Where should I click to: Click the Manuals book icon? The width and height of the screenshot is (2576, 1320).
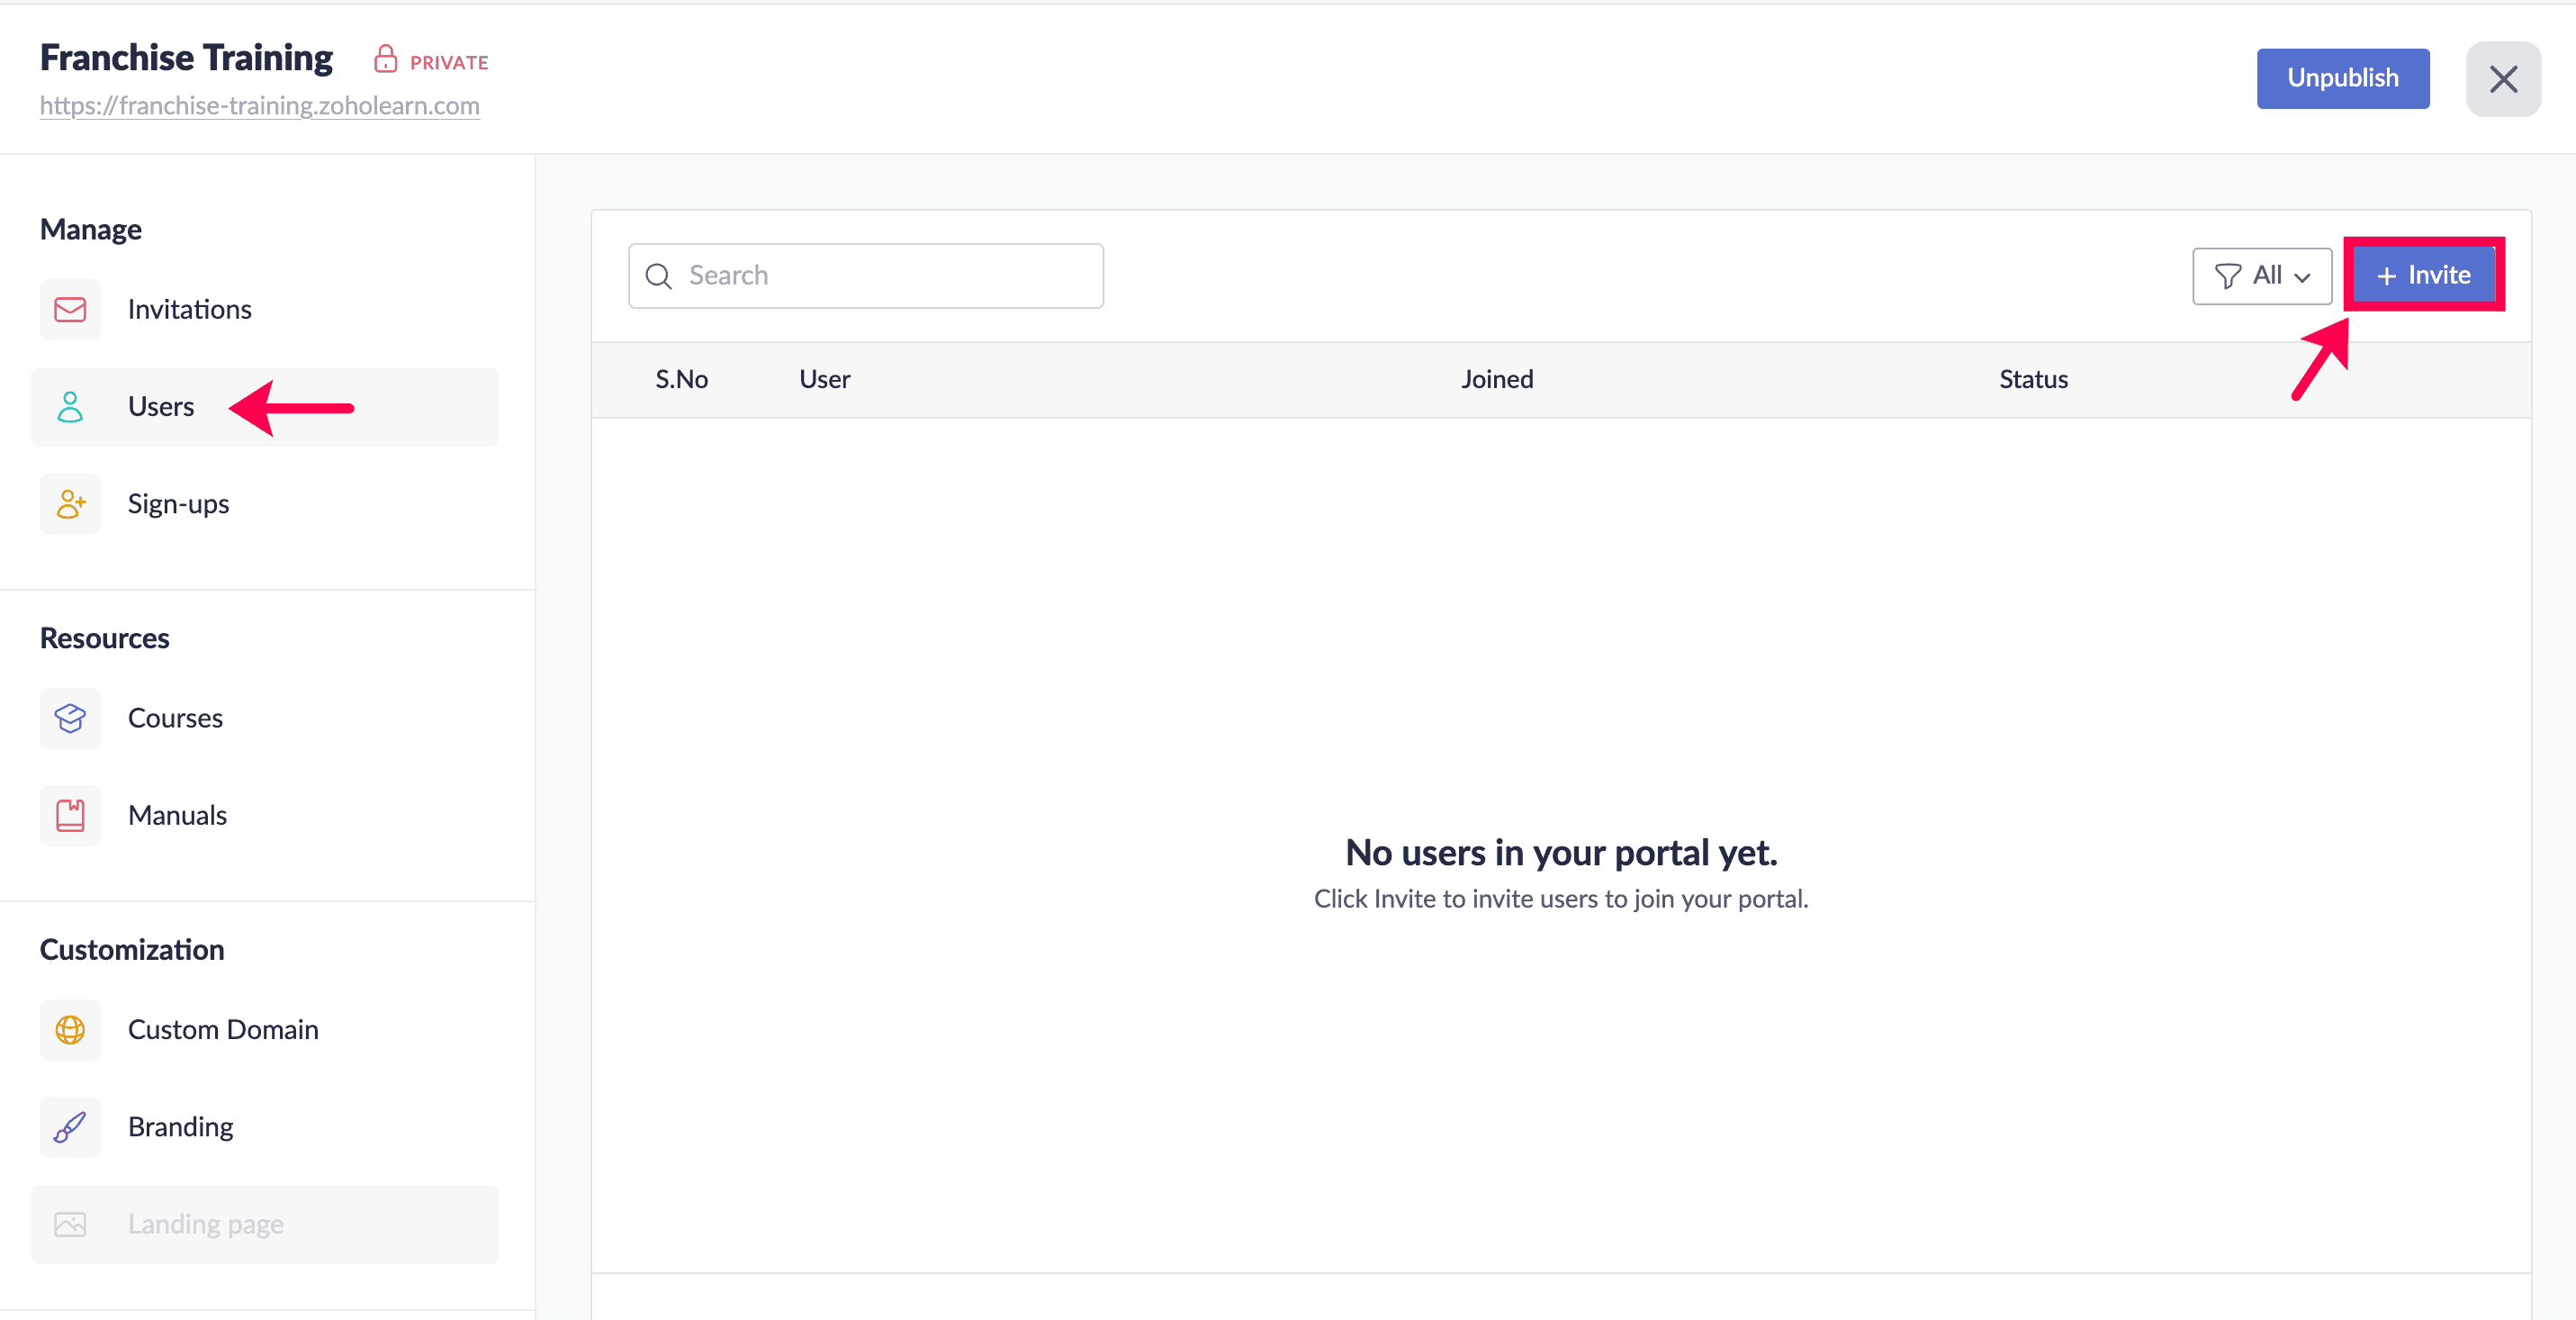(70, 815)
